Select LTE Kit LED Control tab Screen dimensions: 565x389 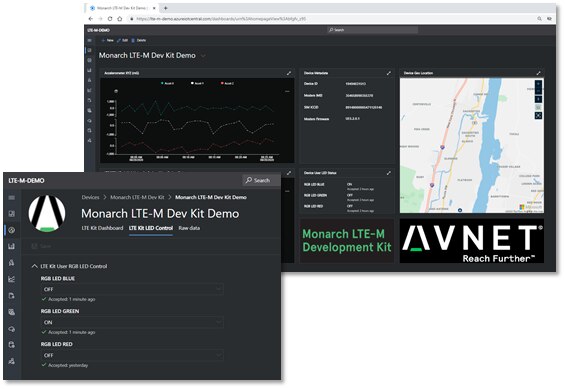pyautogui.click(x=151, y=228)
